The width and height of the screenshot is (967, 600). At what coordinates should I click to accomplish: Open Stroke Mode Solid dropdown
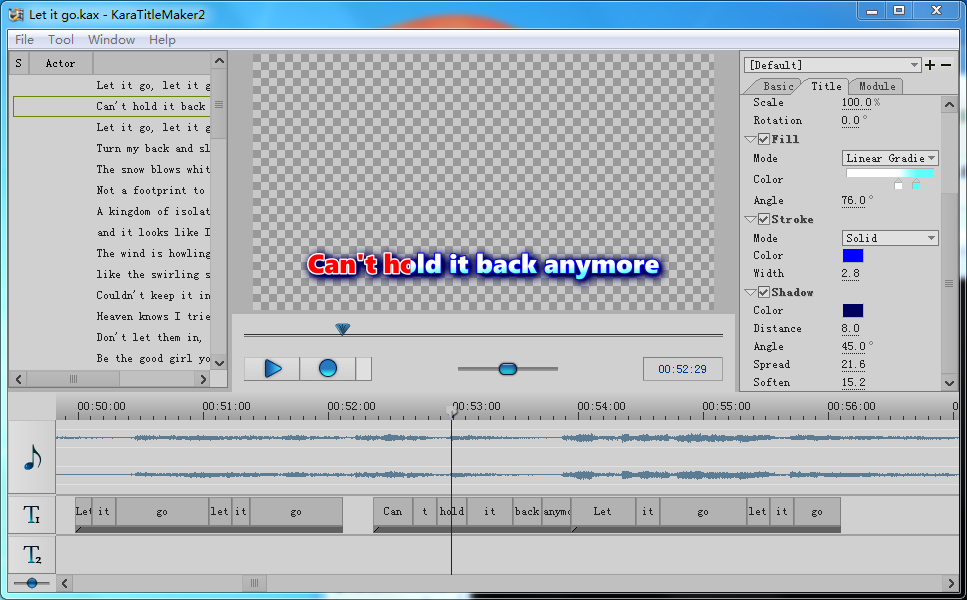[x=890, y=238]
